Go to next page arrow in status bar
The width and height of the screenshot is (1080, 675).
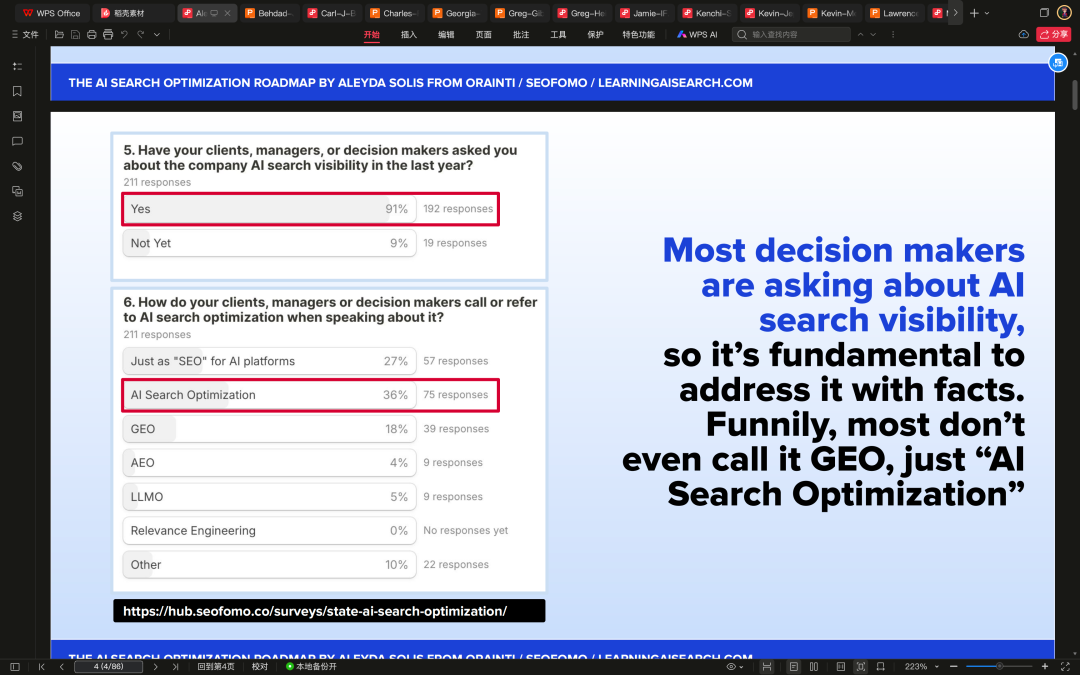pyautogui.click(x=156, y=666)
